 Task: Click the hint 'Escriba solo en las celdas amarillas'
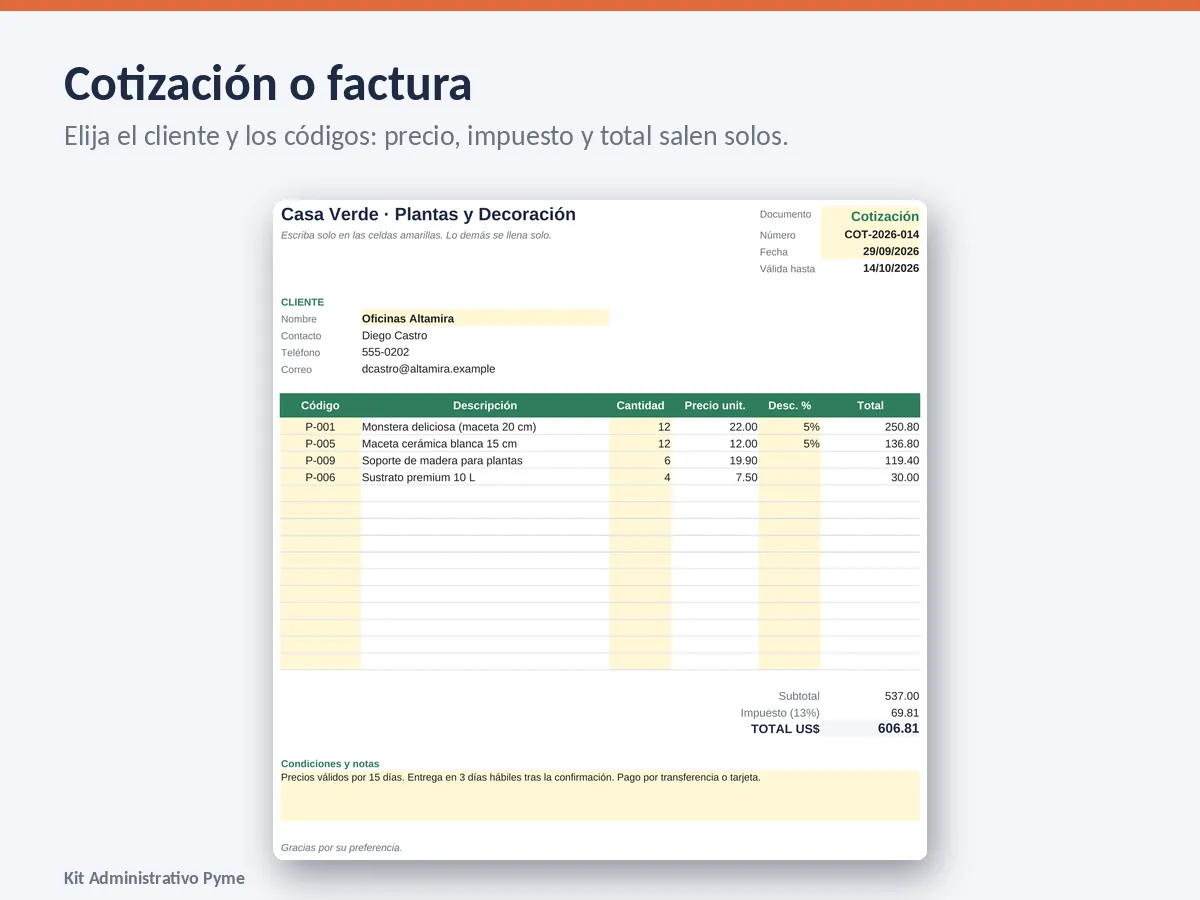pyautogui.click(x=416, y=236)
